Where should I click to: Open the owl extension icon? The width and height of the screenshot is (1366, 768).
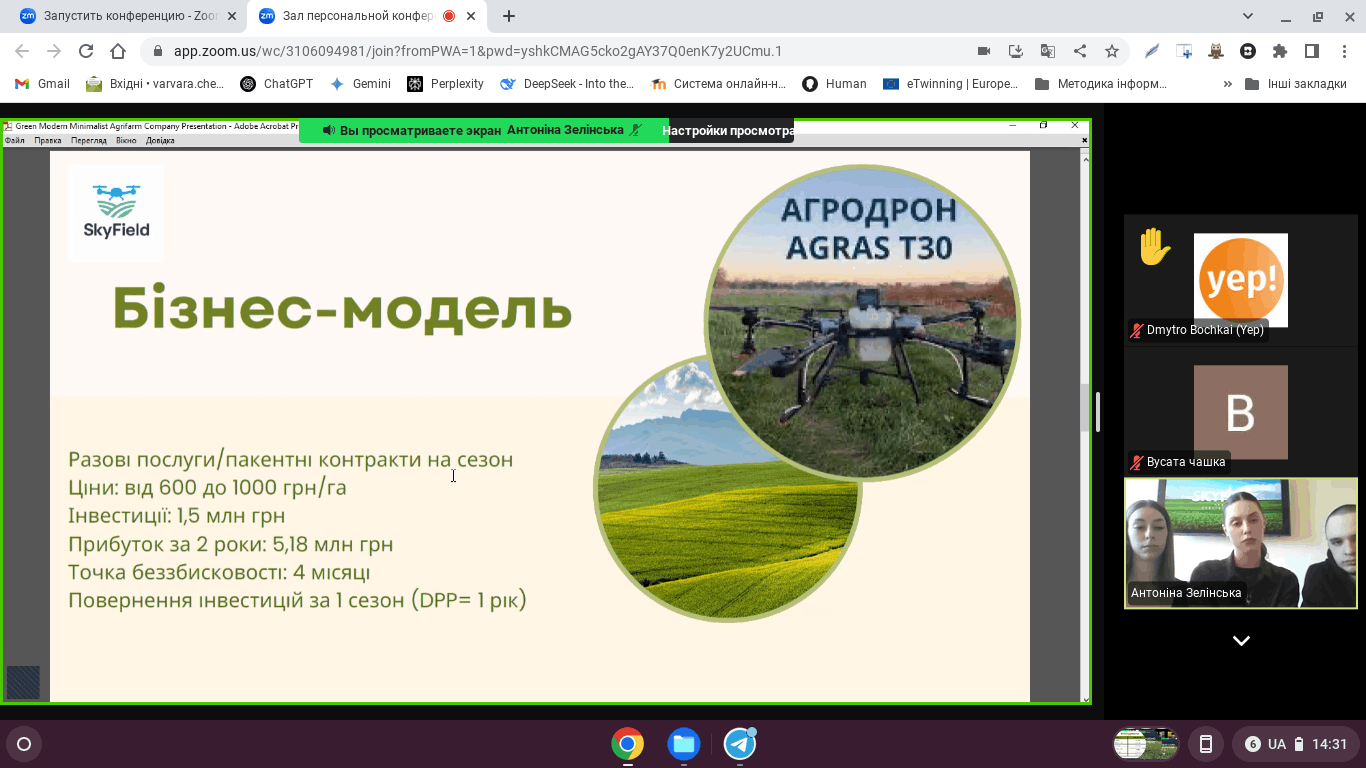tap(1216, 51)
